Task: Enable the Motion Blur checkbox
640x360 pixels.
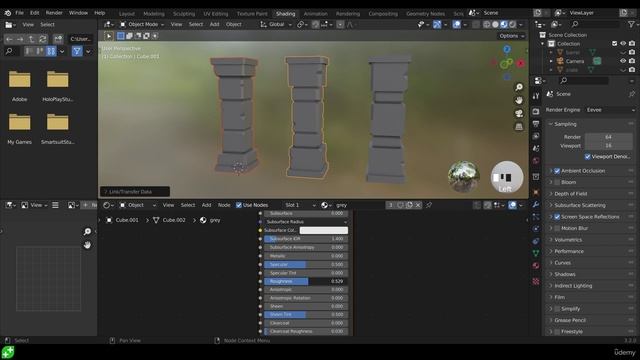Action: 557,228
